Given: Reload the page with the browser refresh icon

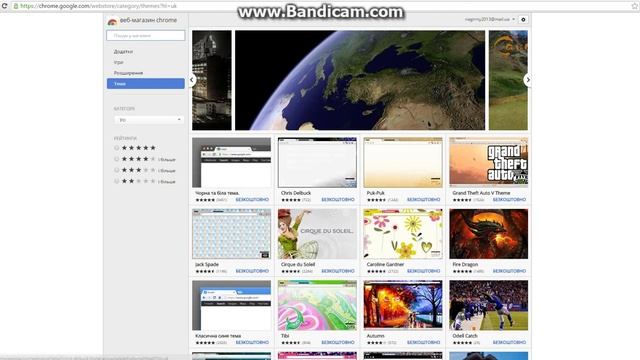Looking at the screenshot, I should point(4,6).
